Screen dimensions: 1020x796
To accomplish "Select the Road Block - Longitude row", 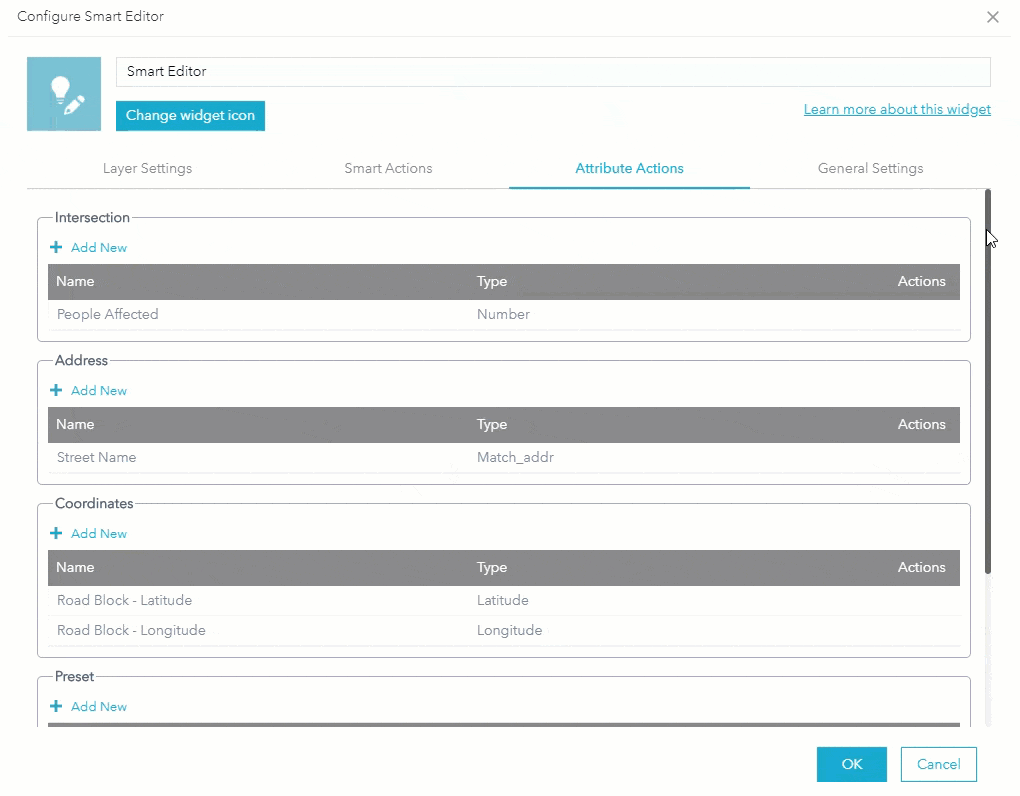I will (131, 630).
